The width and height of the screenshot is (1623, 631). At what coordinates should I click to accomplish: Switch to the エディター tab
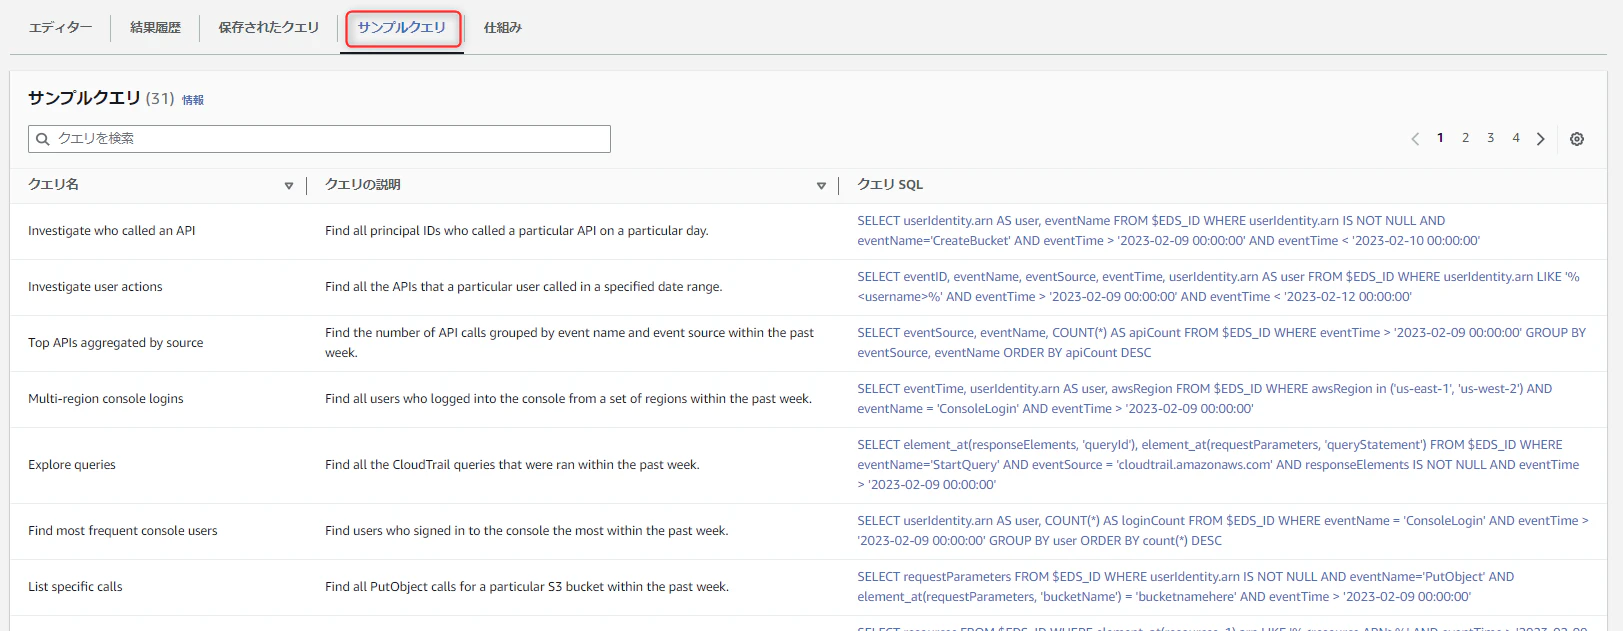(60, 28)
